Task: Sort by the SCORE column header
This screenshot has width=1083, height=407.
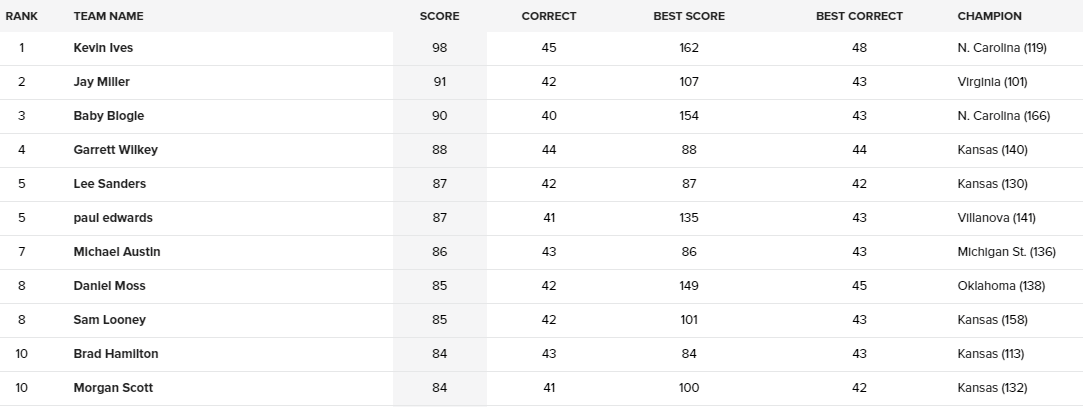Action: (439, 16)
